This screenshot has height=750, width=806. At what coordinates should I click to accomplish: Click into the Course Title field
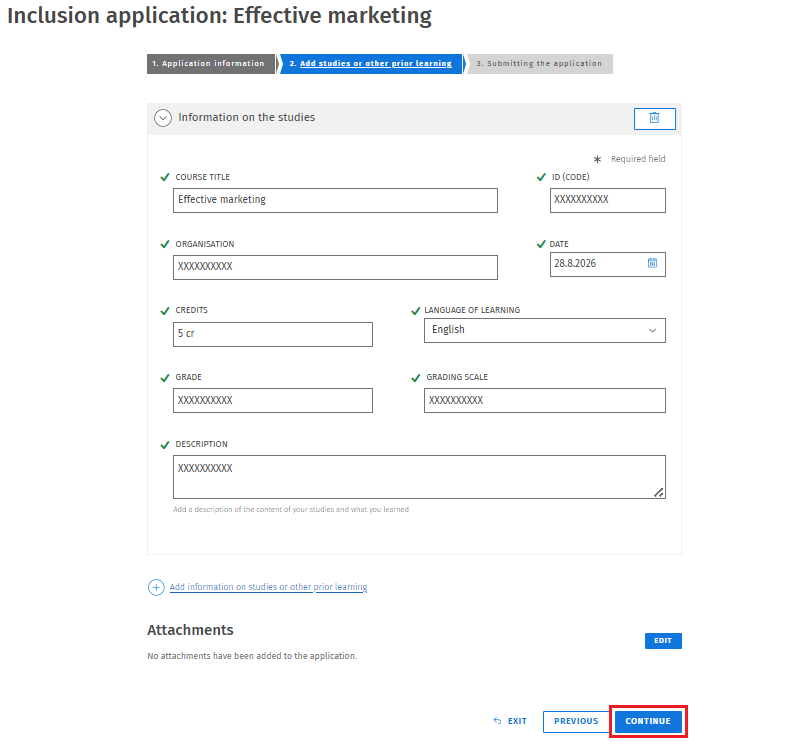point(335,200)
